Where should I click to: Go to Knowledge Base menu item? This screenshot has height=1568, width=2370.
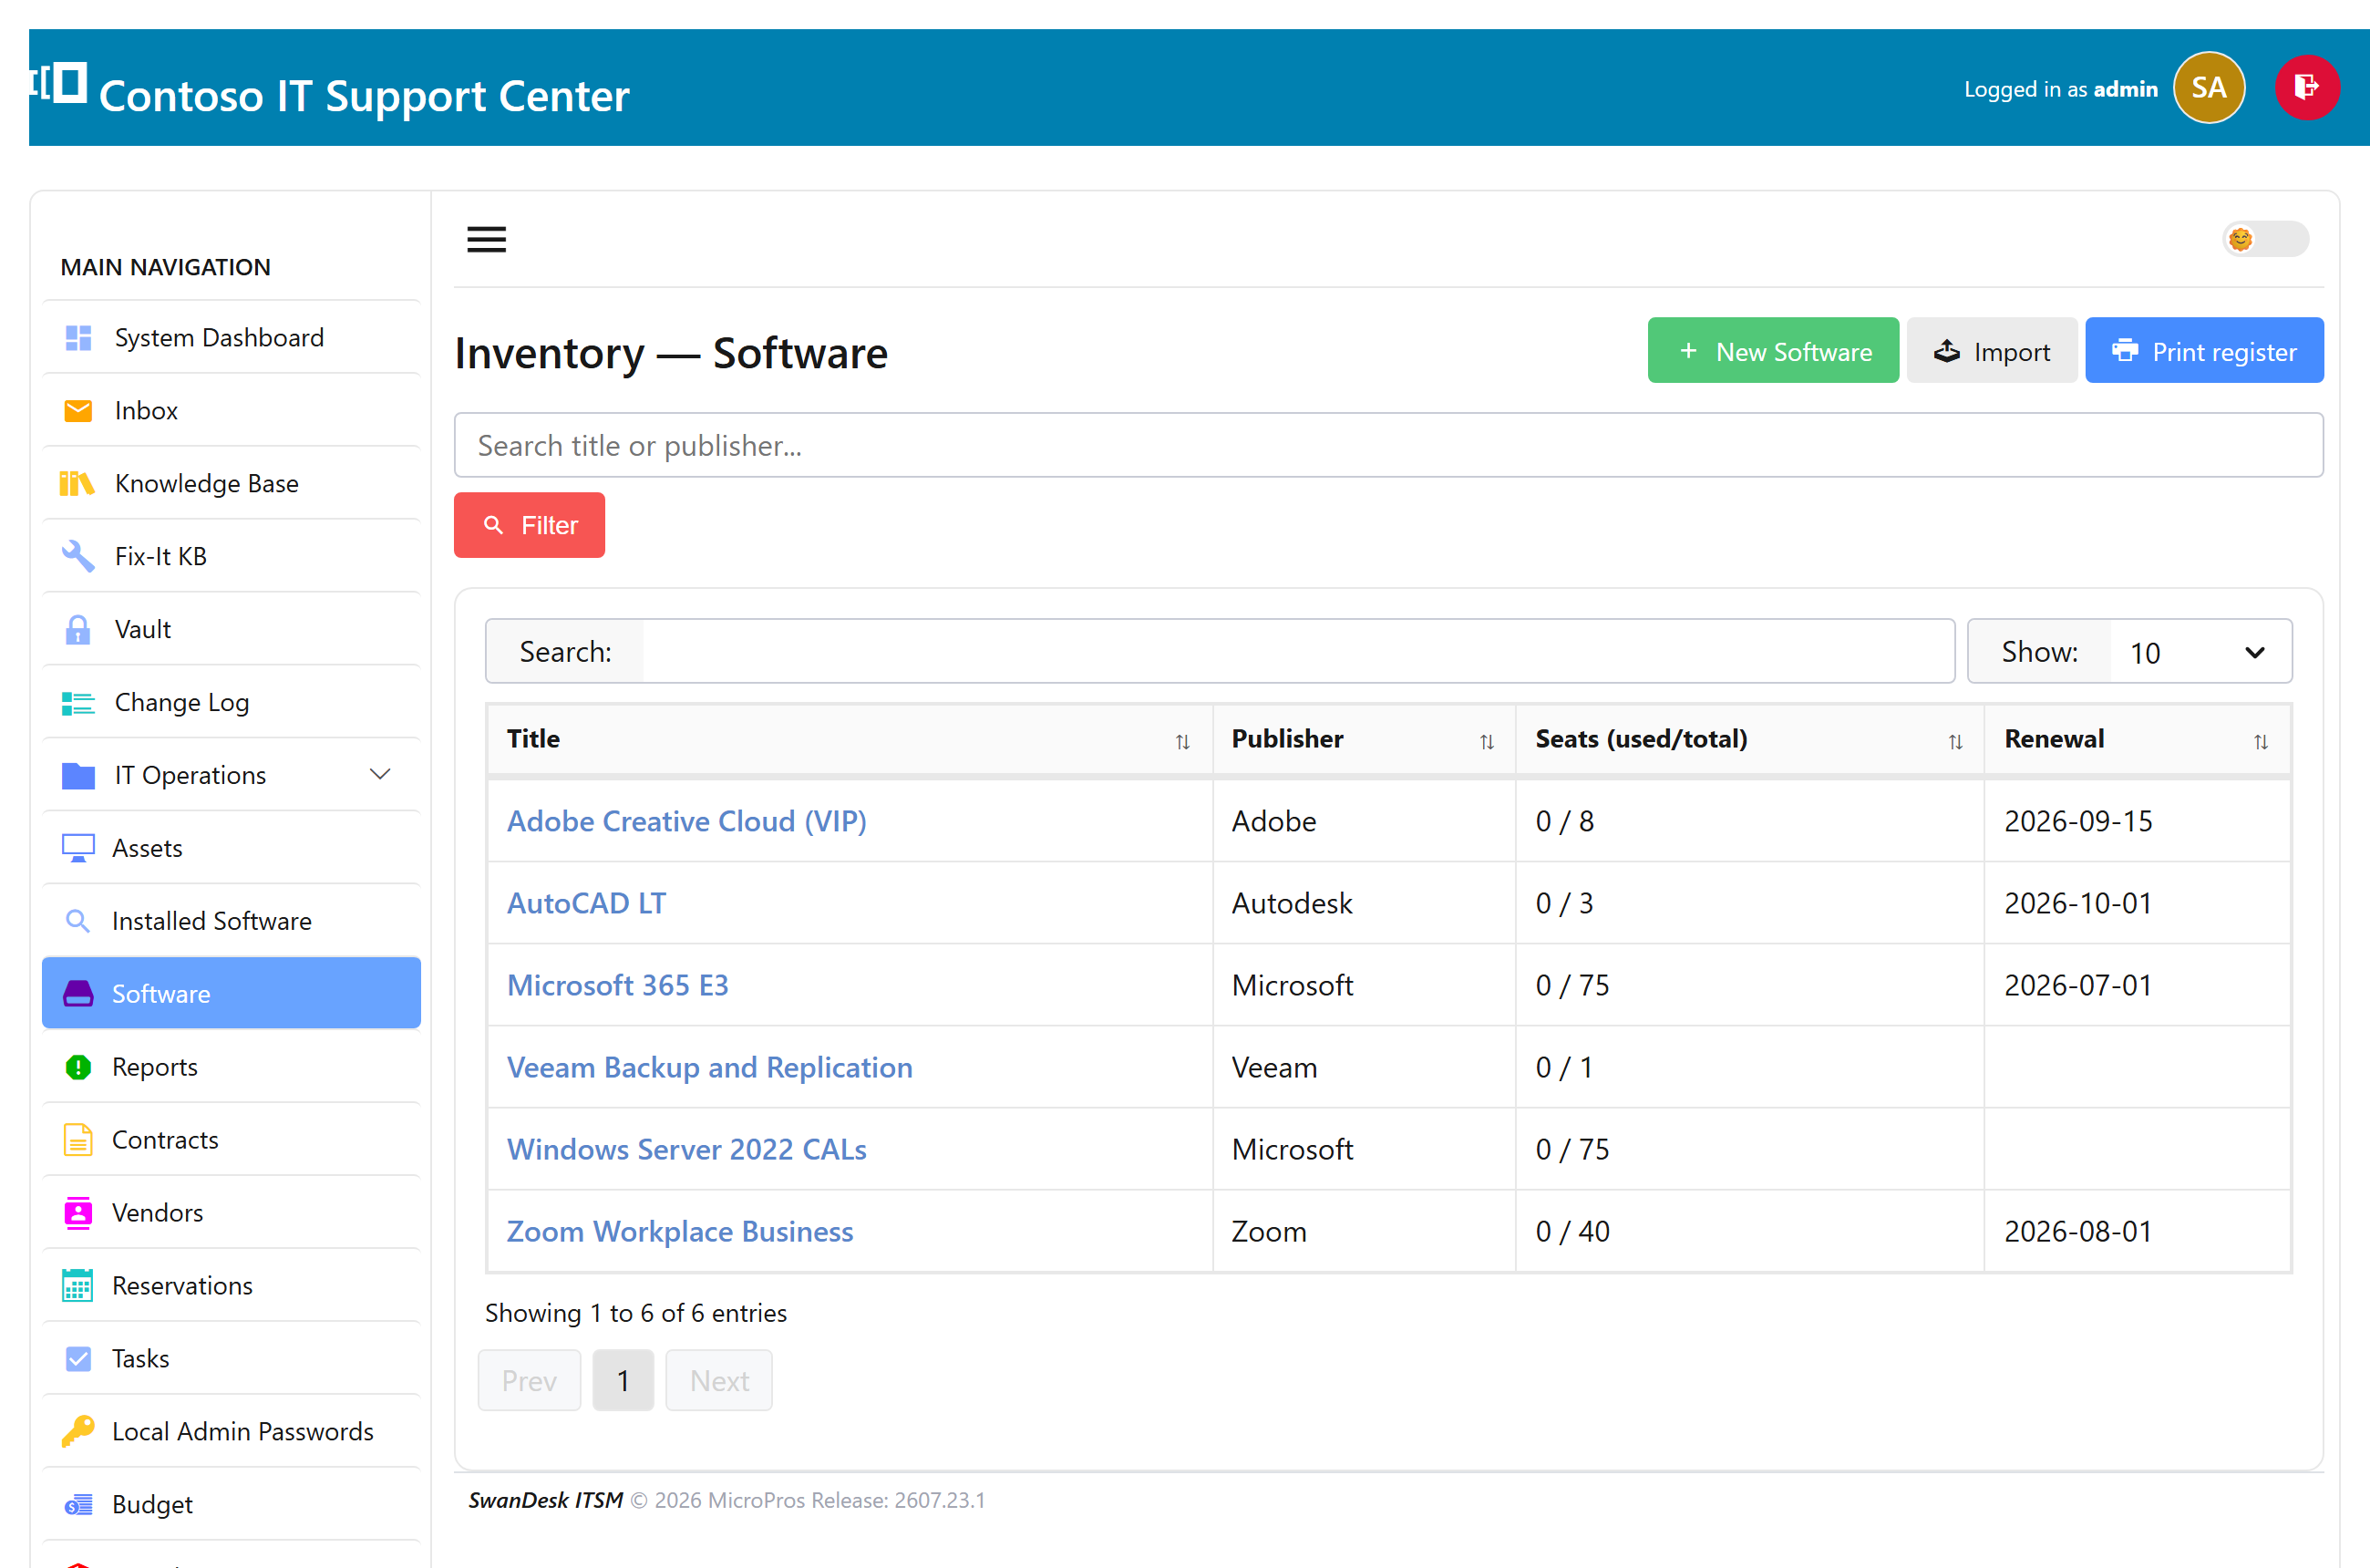tap(231, 484)
